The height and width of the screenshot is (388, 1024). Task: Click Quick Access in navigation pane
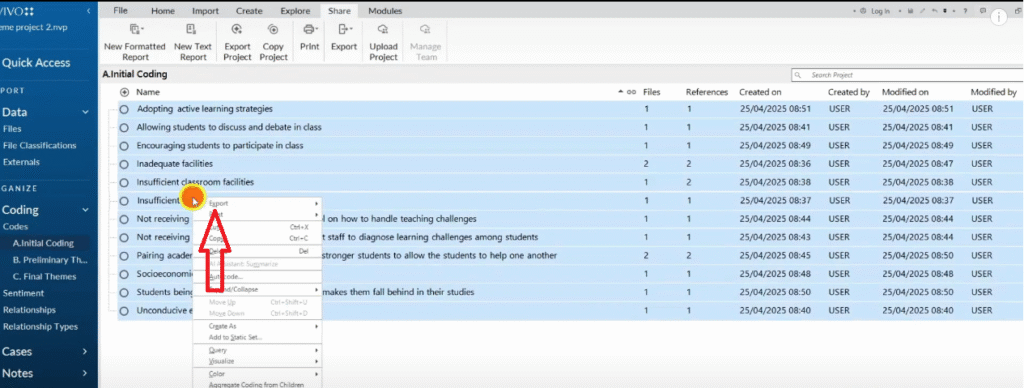click(36, 63)
